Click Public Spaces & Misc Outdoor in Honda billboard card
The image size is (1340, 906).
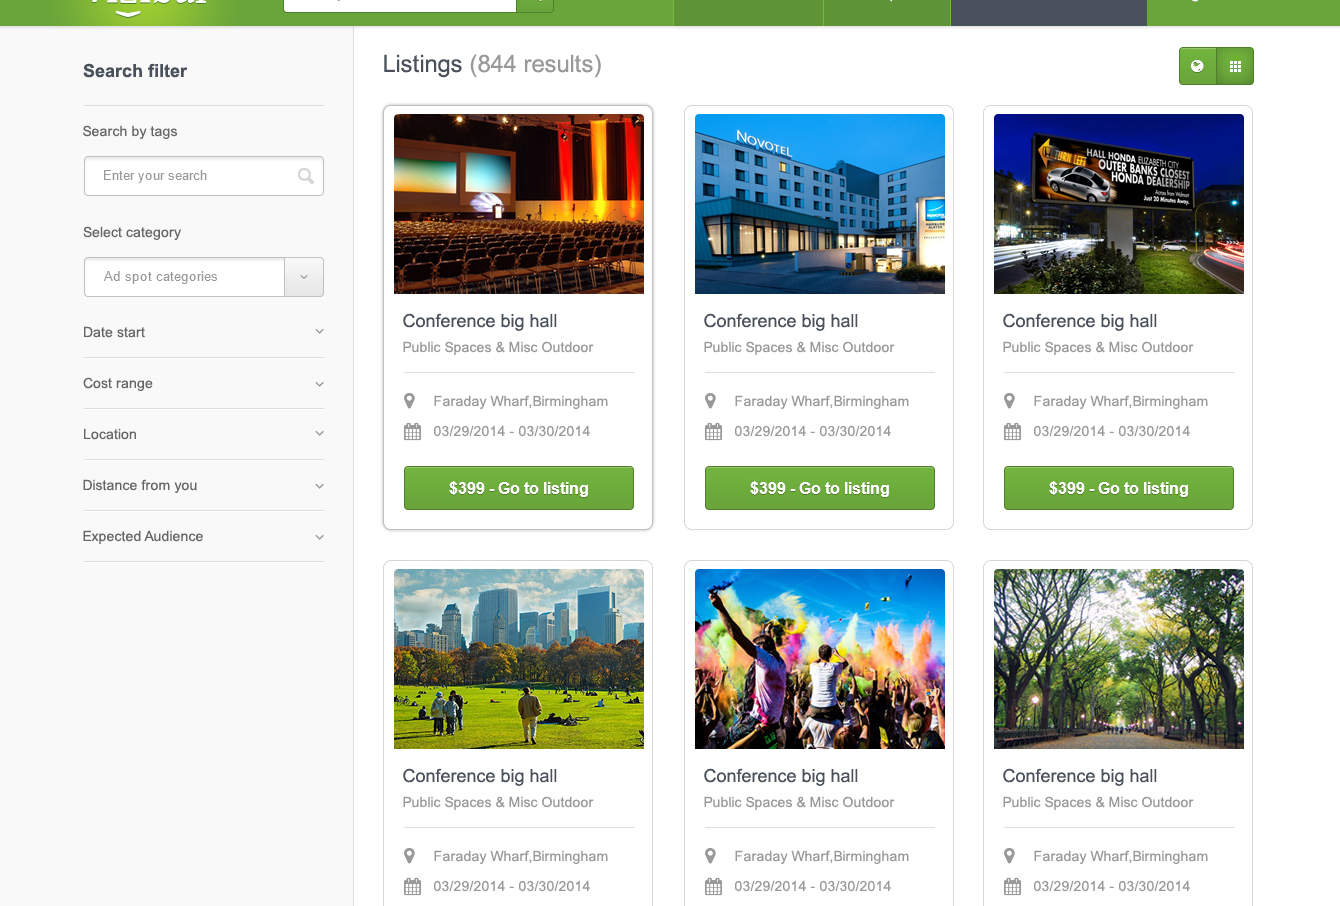click(x=1098, y=347)
